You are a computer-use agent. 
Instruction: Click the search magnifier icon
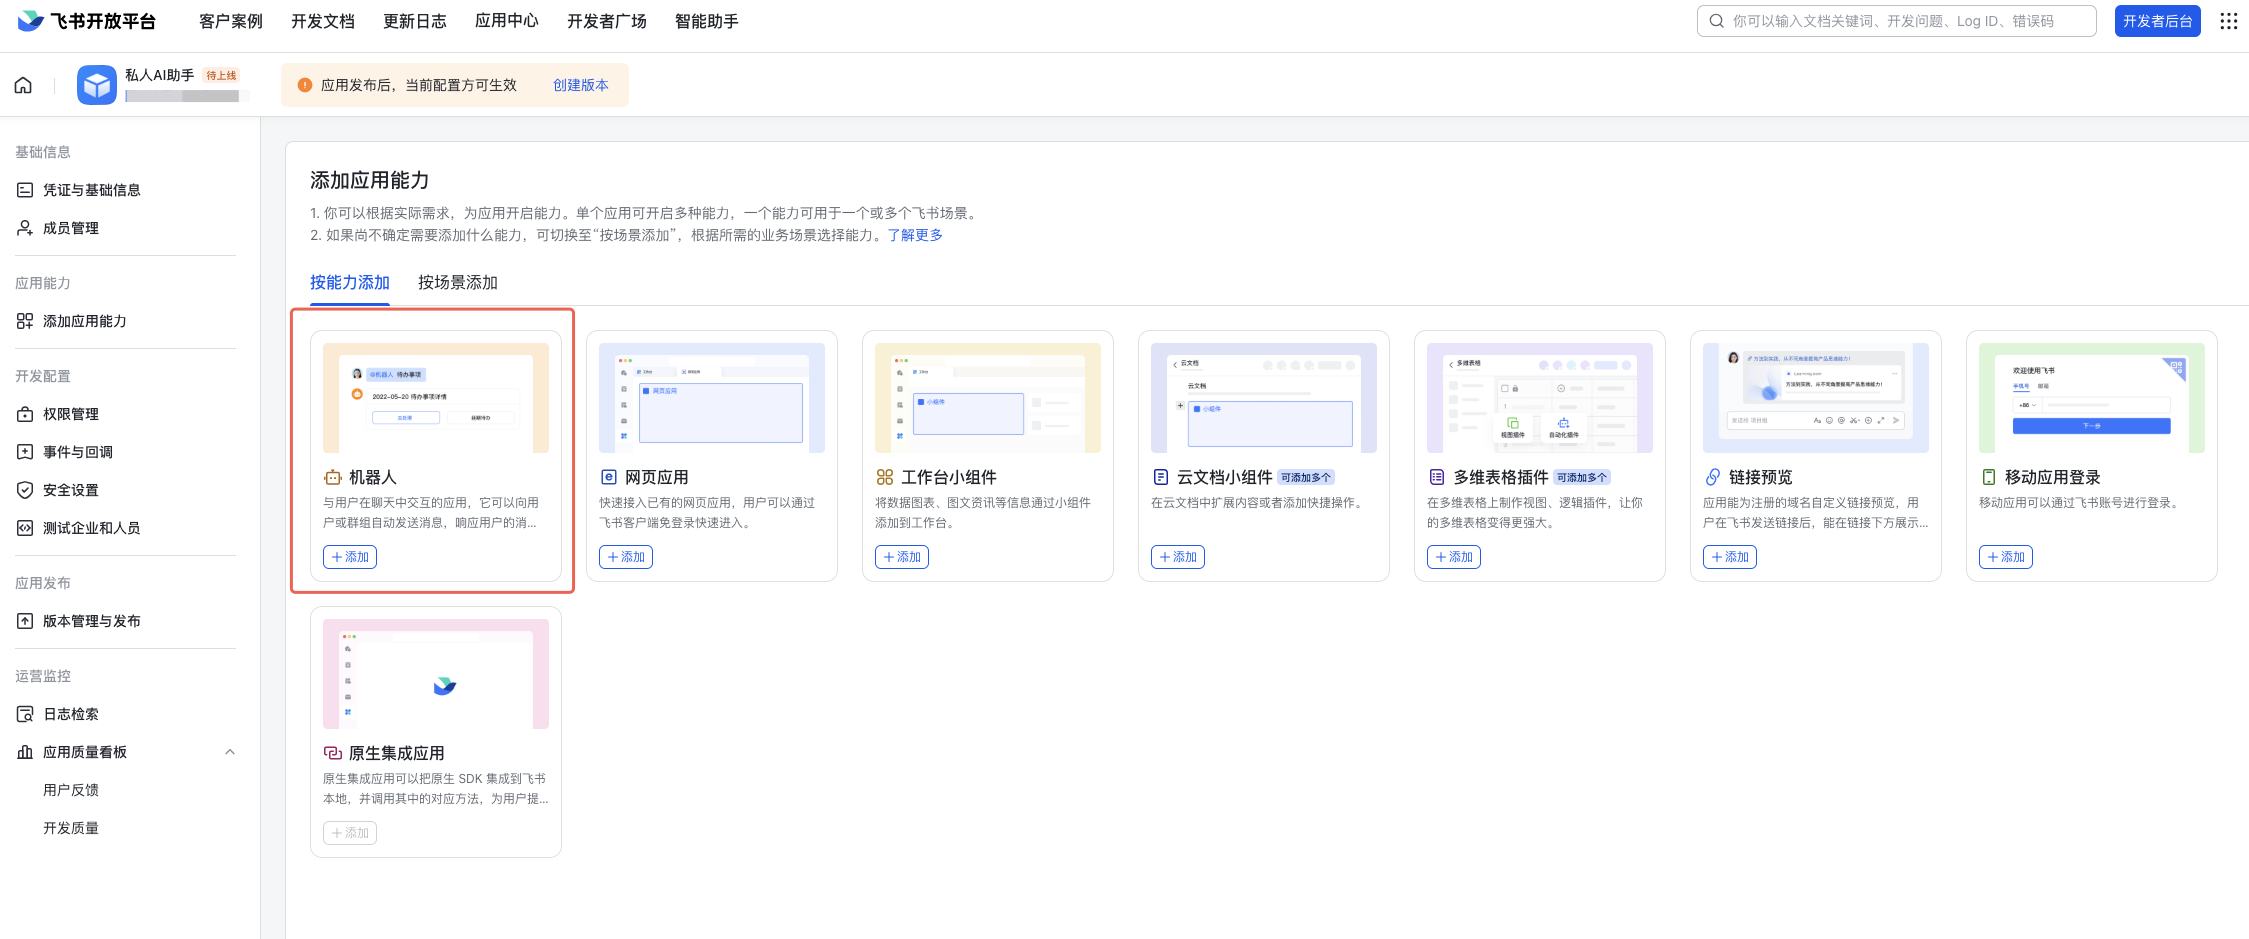pyautogui.click(x=1716, y=21)
